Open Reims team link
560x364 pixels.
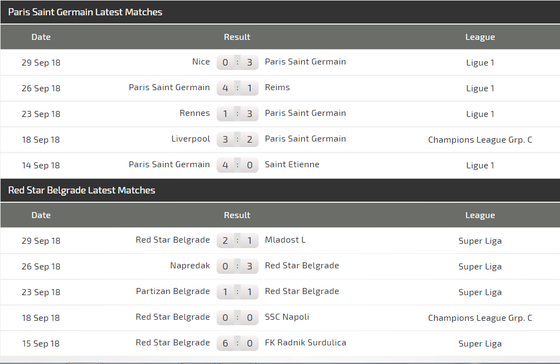click(x=277, y=88)
